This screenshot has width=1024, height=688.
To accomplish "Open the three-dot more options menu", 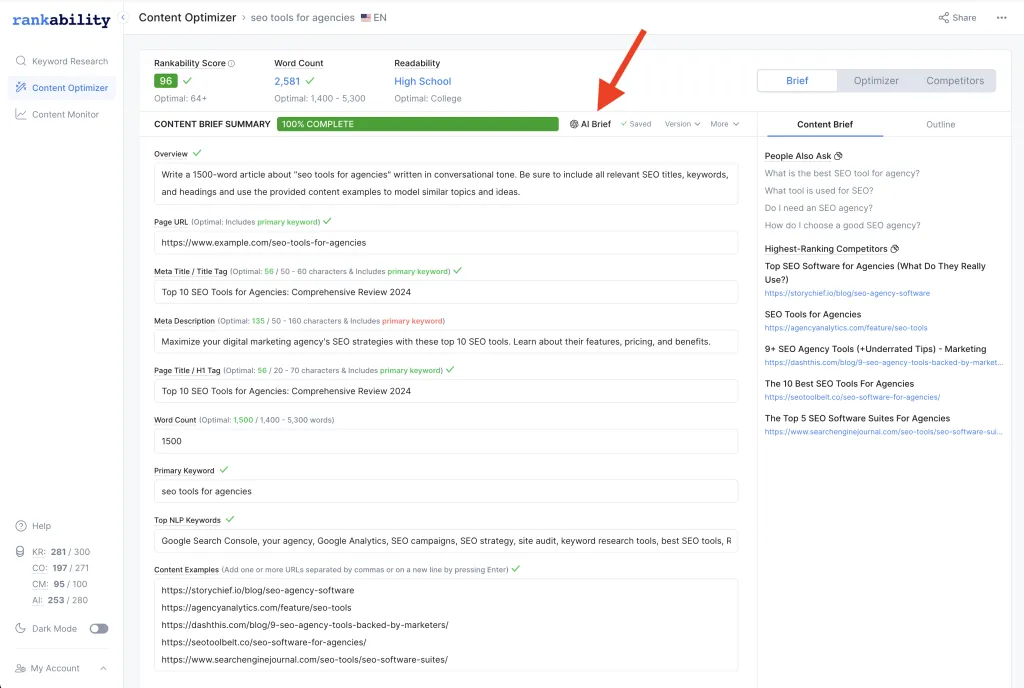I will 1001,18.
